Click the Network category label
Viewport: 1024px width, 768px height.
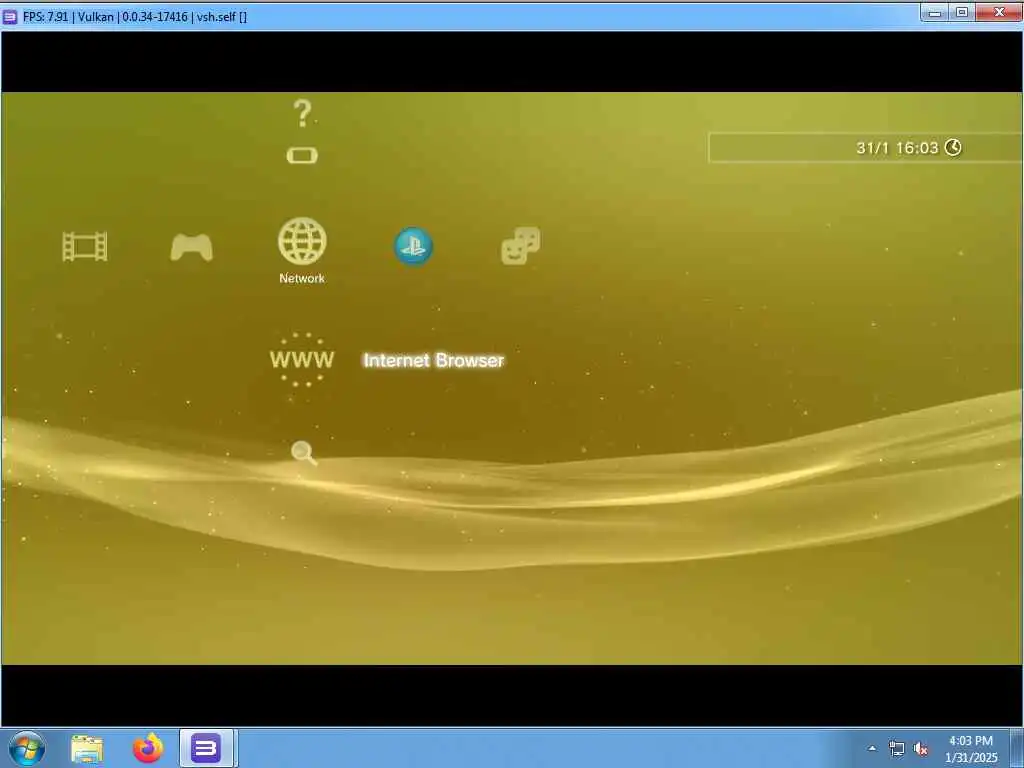pos(302,278)
